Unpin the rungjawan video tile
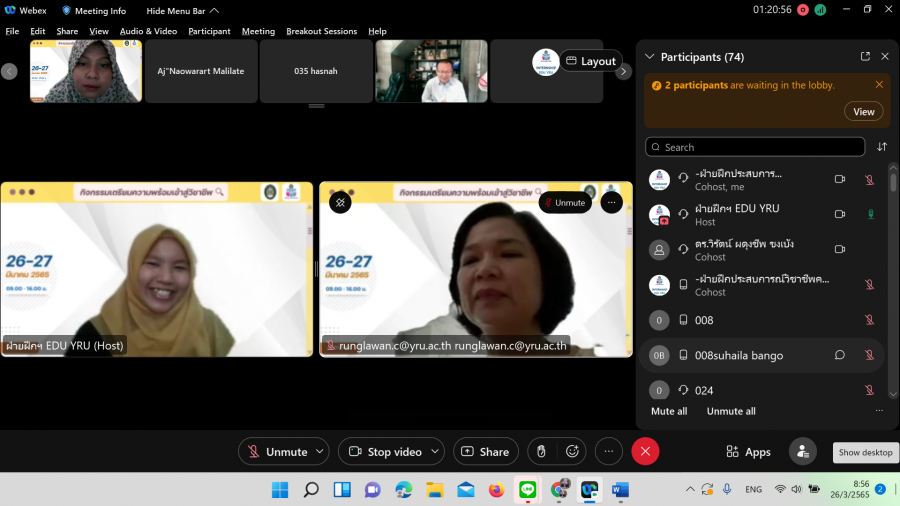This screenshot has height=506, width=900. click(x=340, y=202)
